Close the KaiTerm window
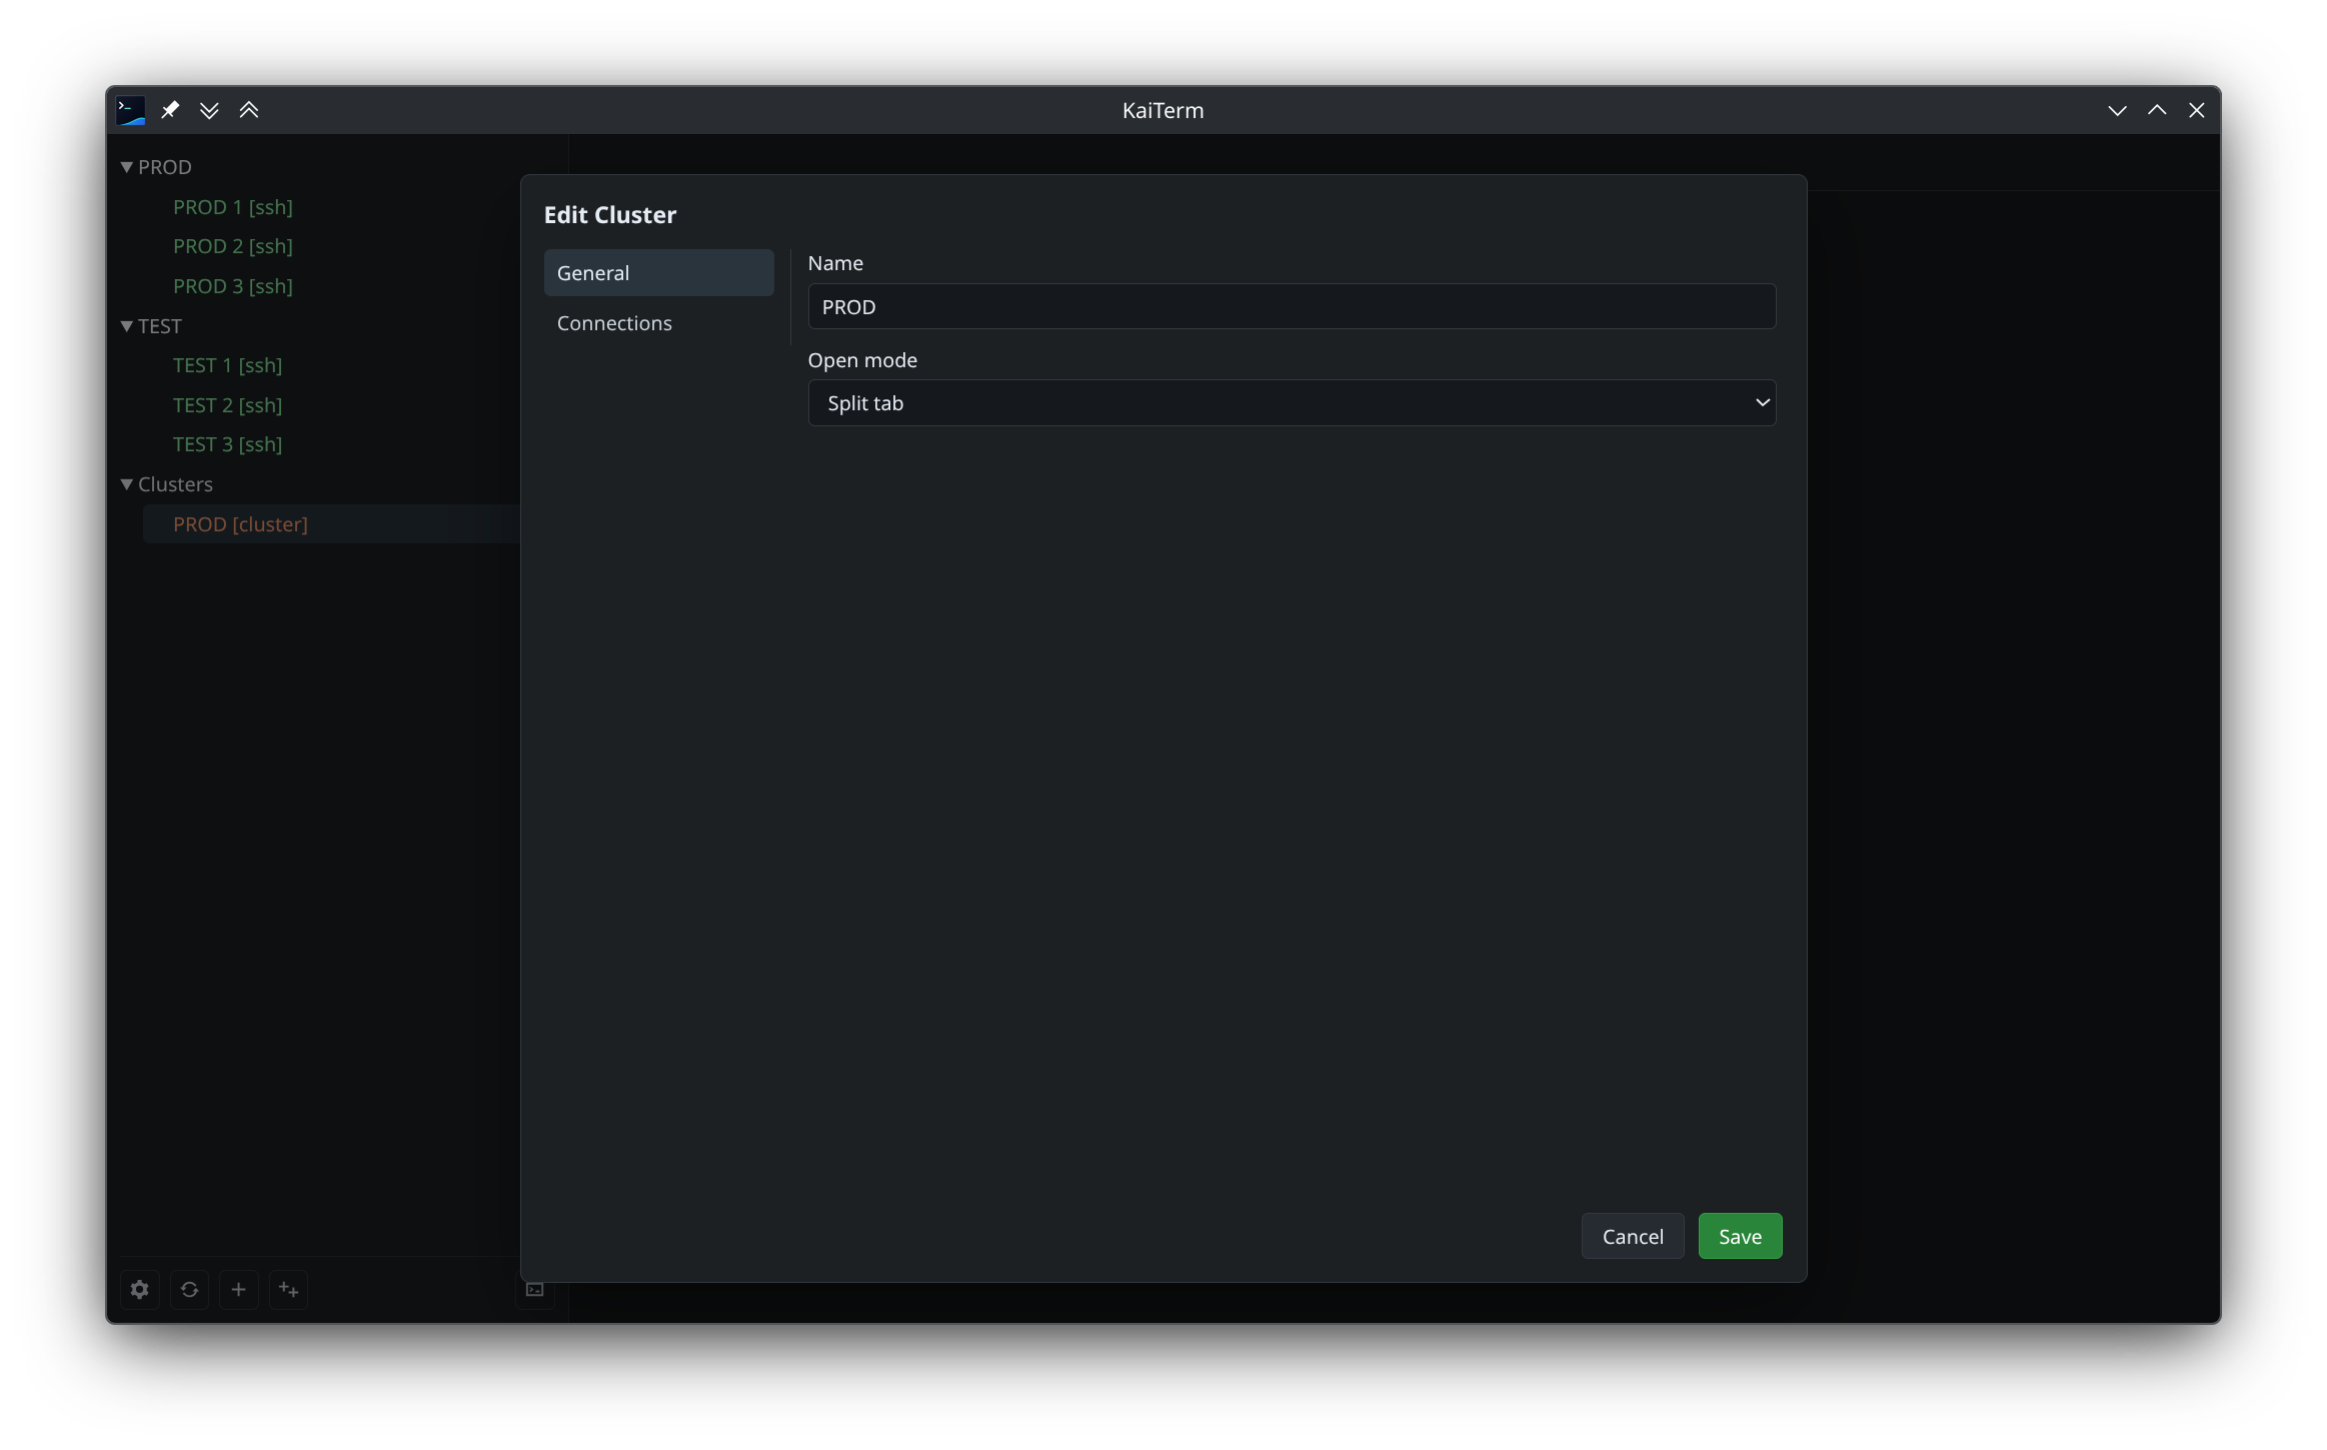The height and width of the screenshot is (1450, 2327). pyautogui.click(x=2196, y=110)
